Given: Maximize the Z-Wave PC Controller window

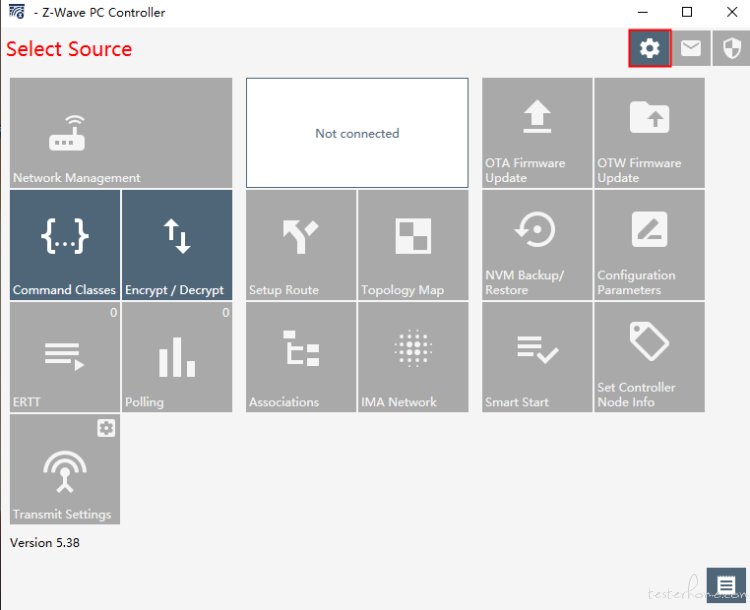Looking at the screenshot, I should [x=687, y=12].
